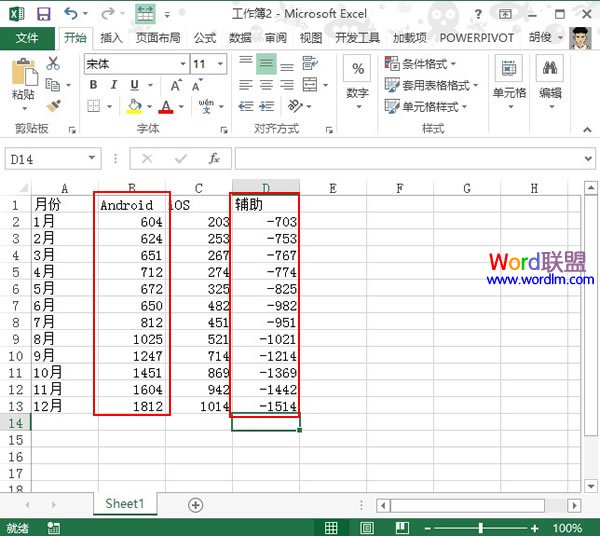This screenshot has width=600, height=536.
Task: Open the font size dropdown
Action: point(220,64)
